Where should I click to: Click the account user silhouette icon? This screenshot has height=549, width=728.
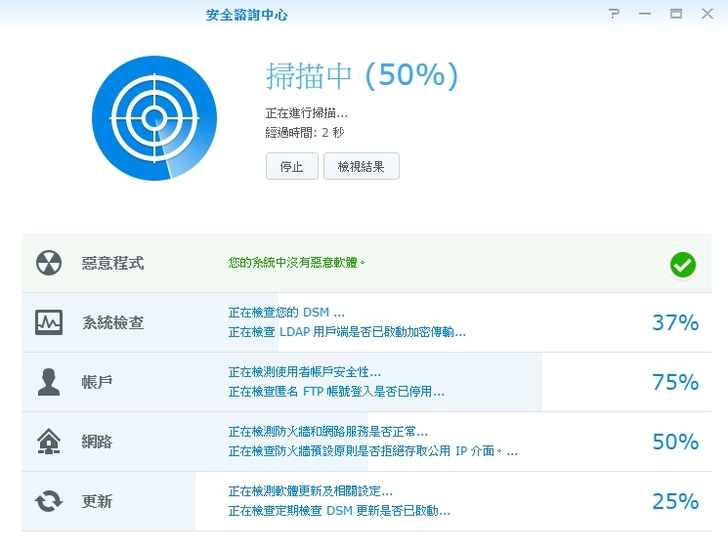tap(48, 382)
